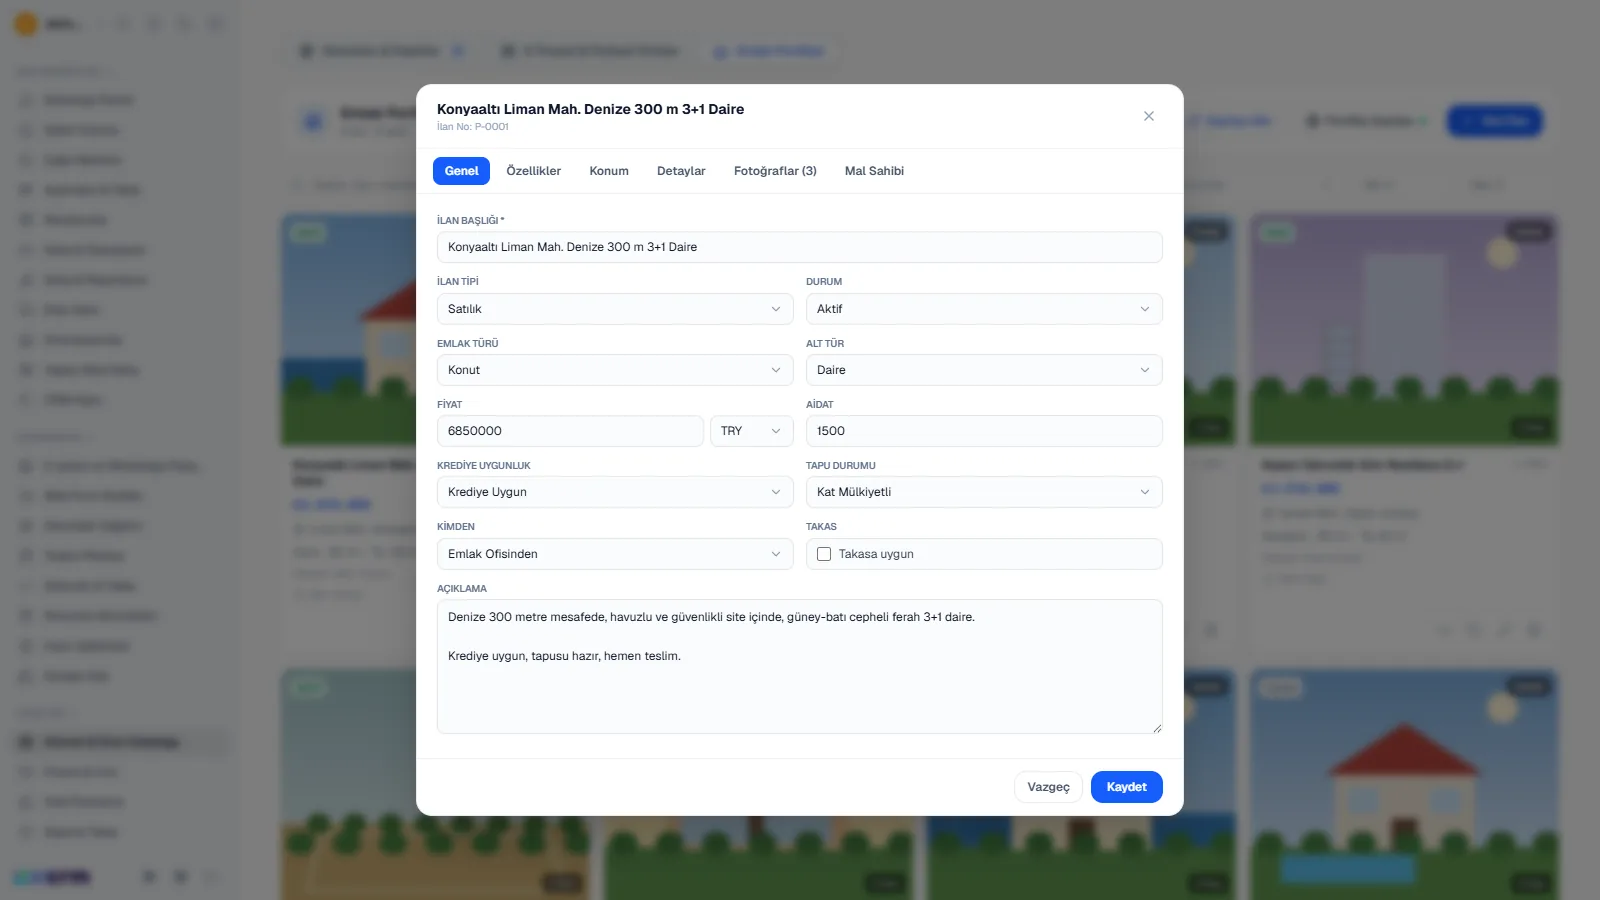Open the Krediye Uygunluk dropdown
The width and height of the screenshot is (1600, 900).
pos(615,492)
